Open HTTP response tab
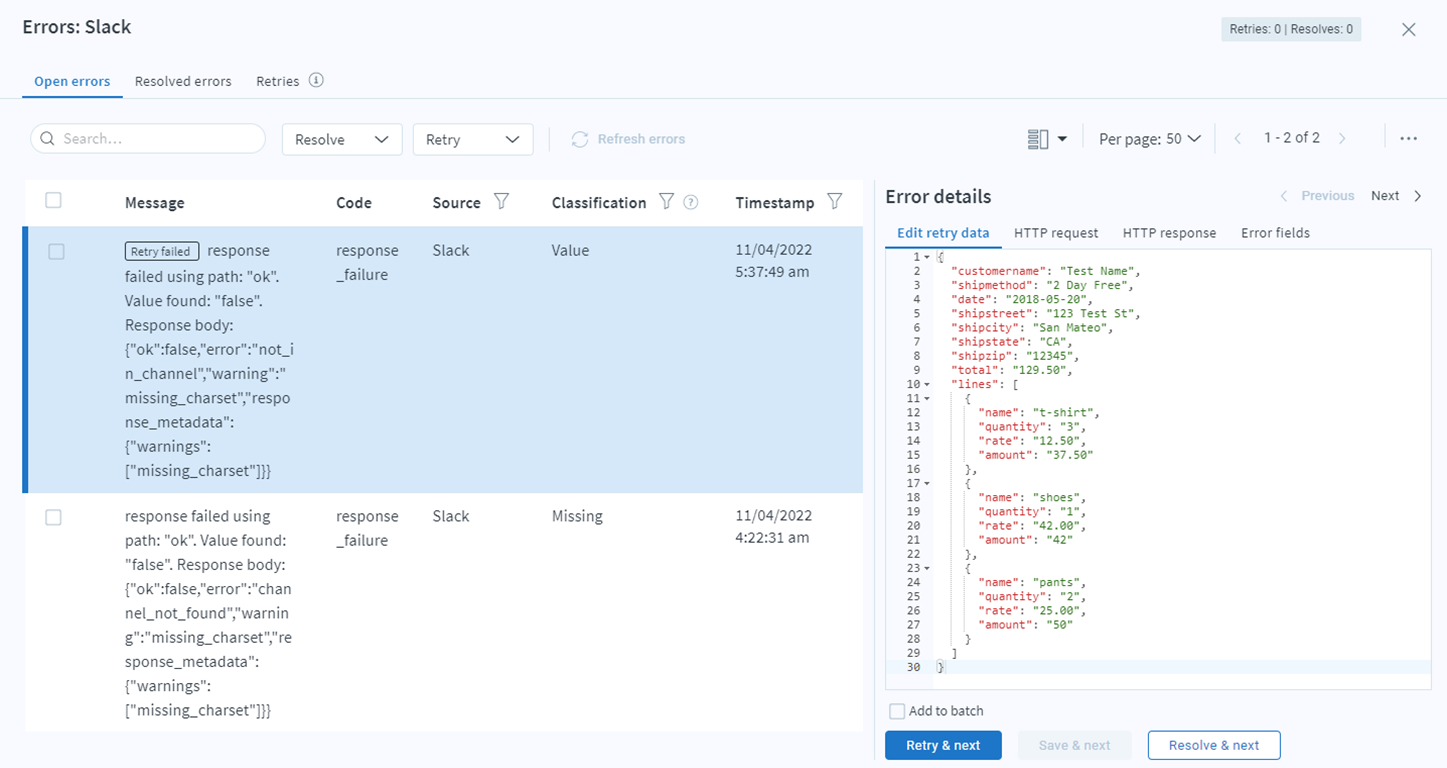 coord(1169,233)
